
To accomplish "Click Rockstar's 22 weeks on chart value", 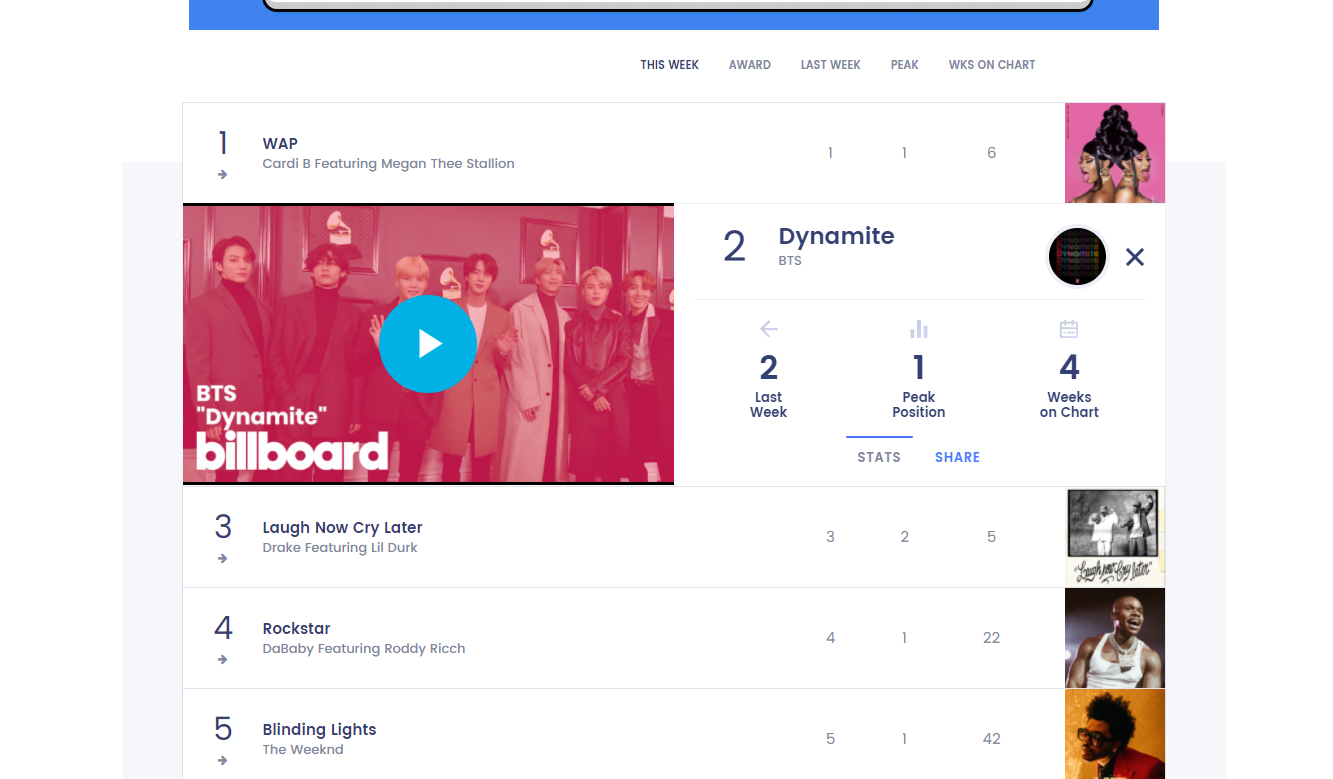I will [991, 638].
